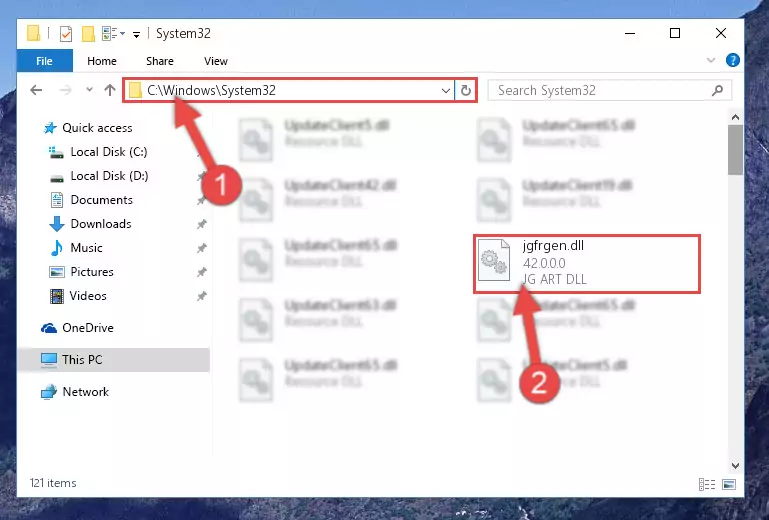Open Videos in the sidebar
The height and width of the screenshot is (520, 769).
click(x=88, y=296)
